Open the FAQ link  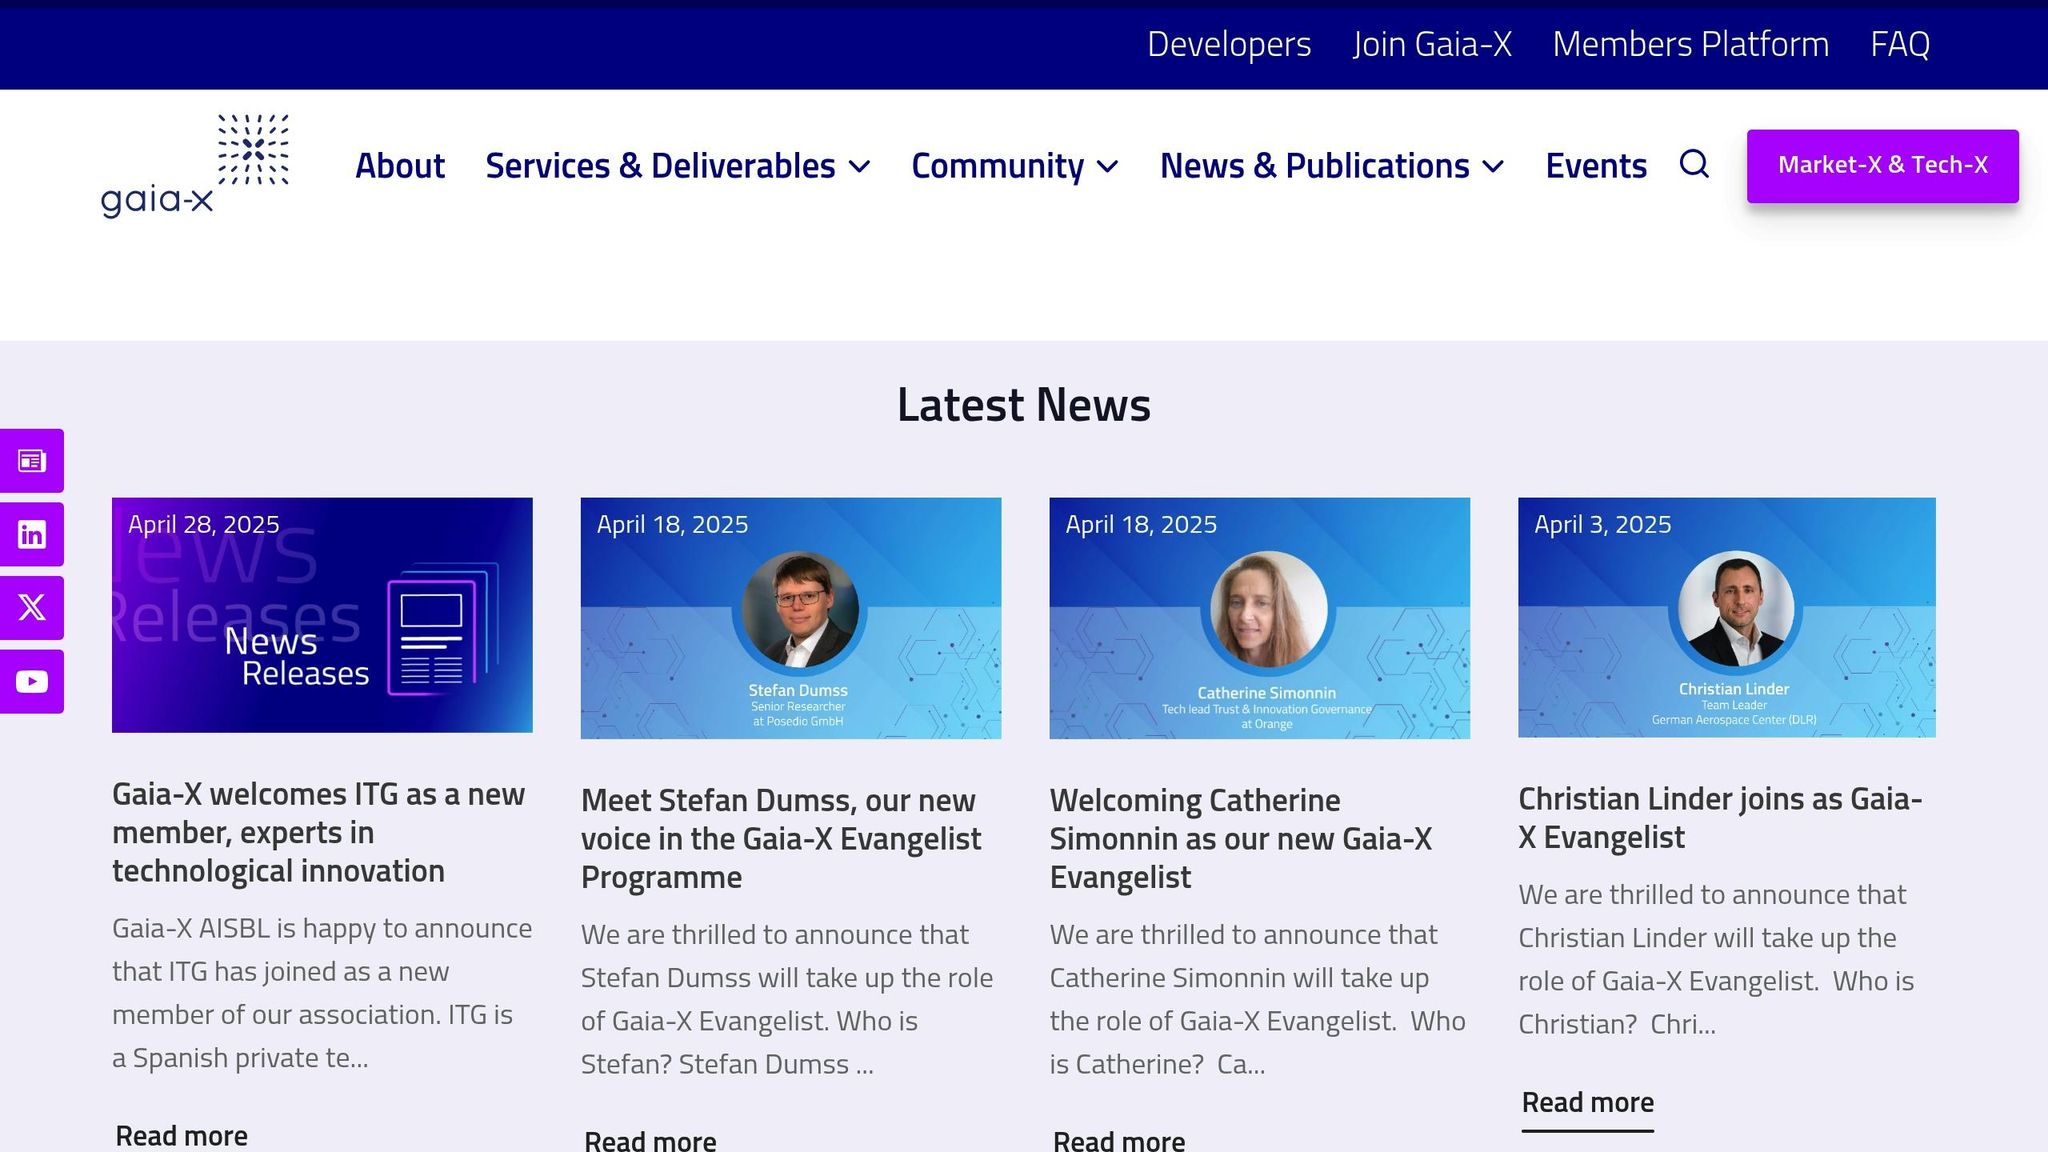[x=1900, y=44]
